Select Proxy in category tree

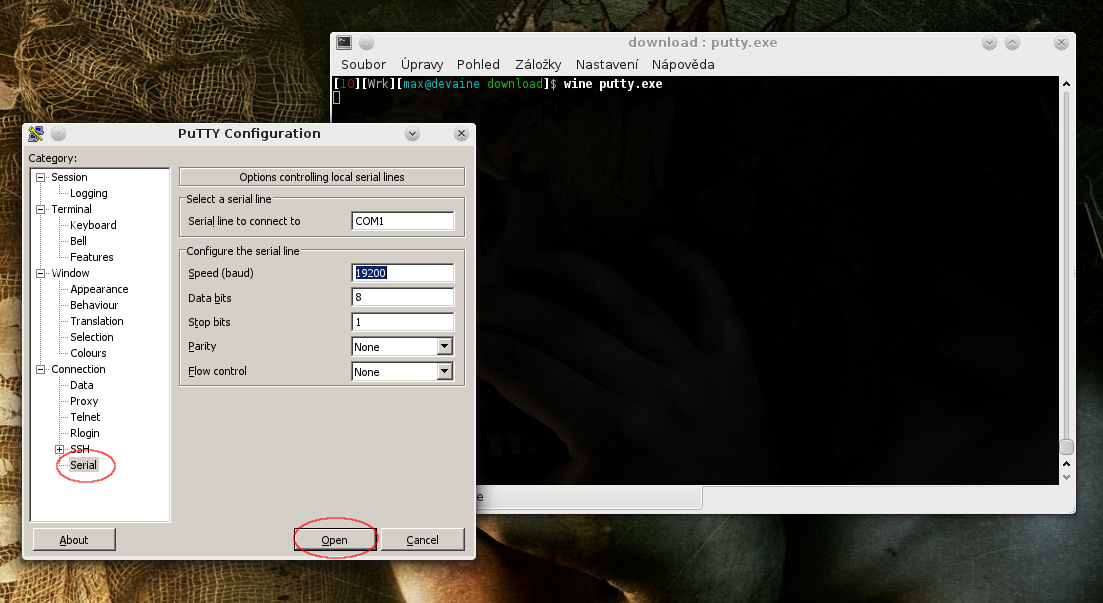[x=84, y=401]
